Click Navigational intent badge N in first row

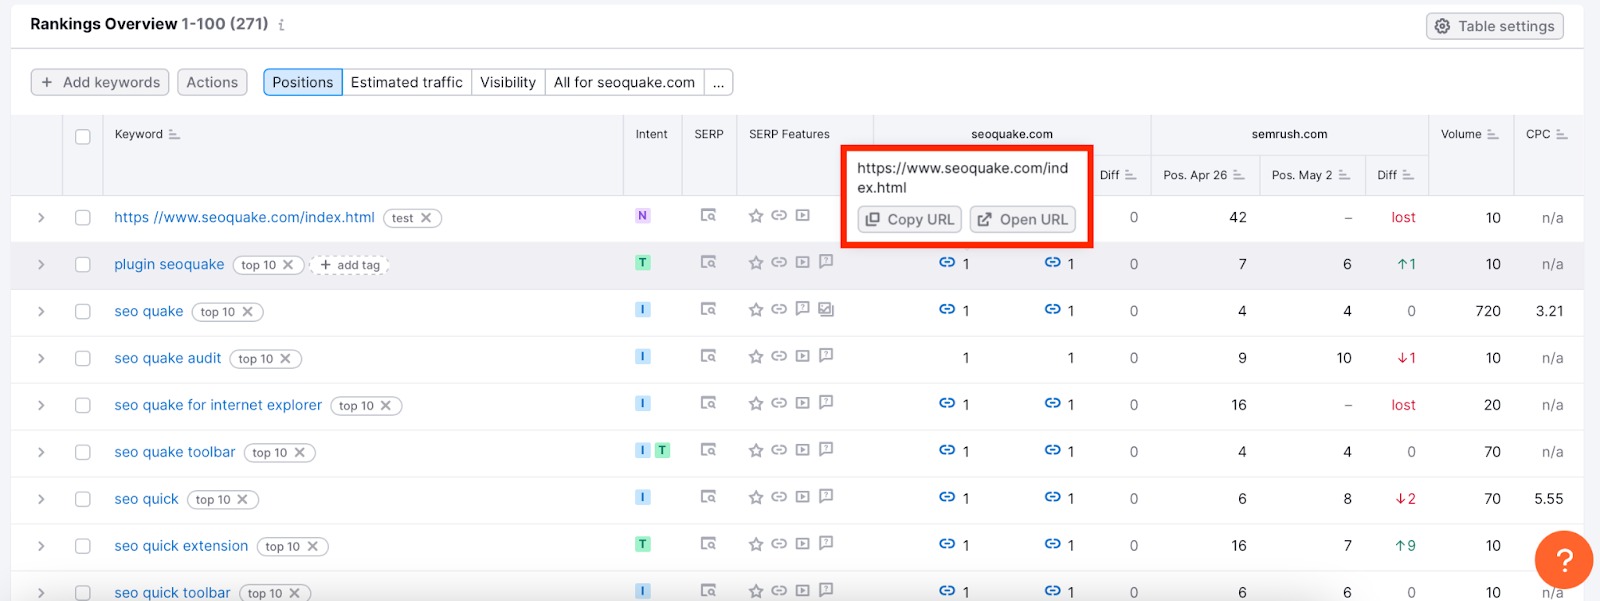pos(643,216)
